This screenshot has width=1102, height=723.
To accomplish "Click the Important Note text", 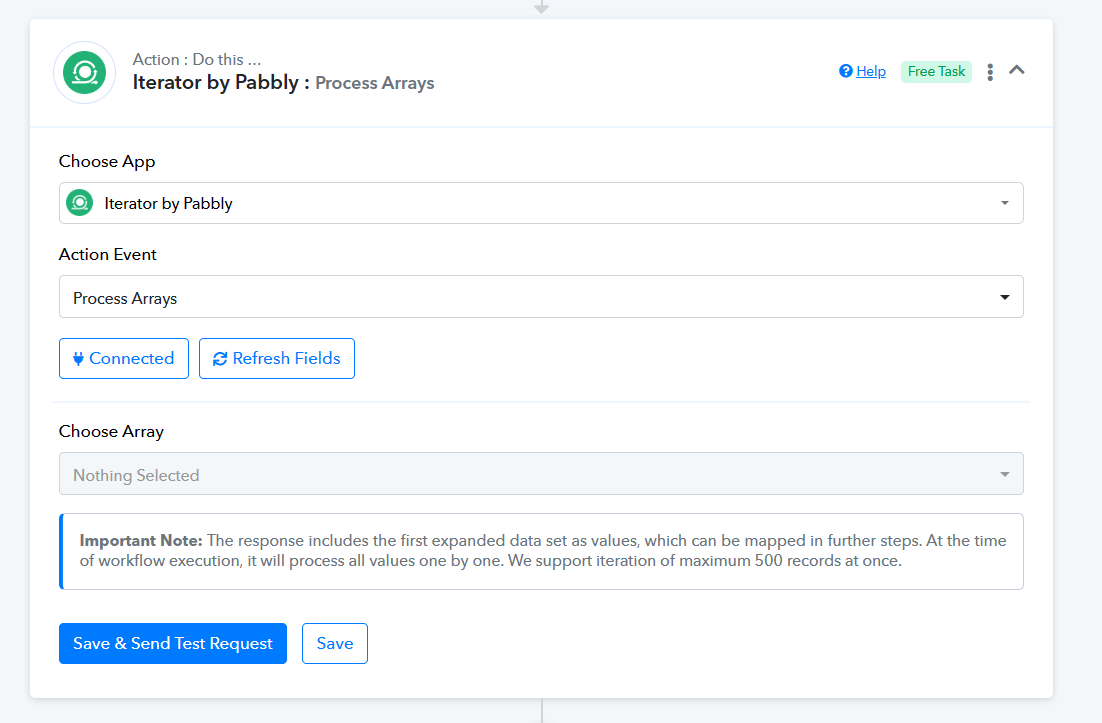I will [542, 551].
